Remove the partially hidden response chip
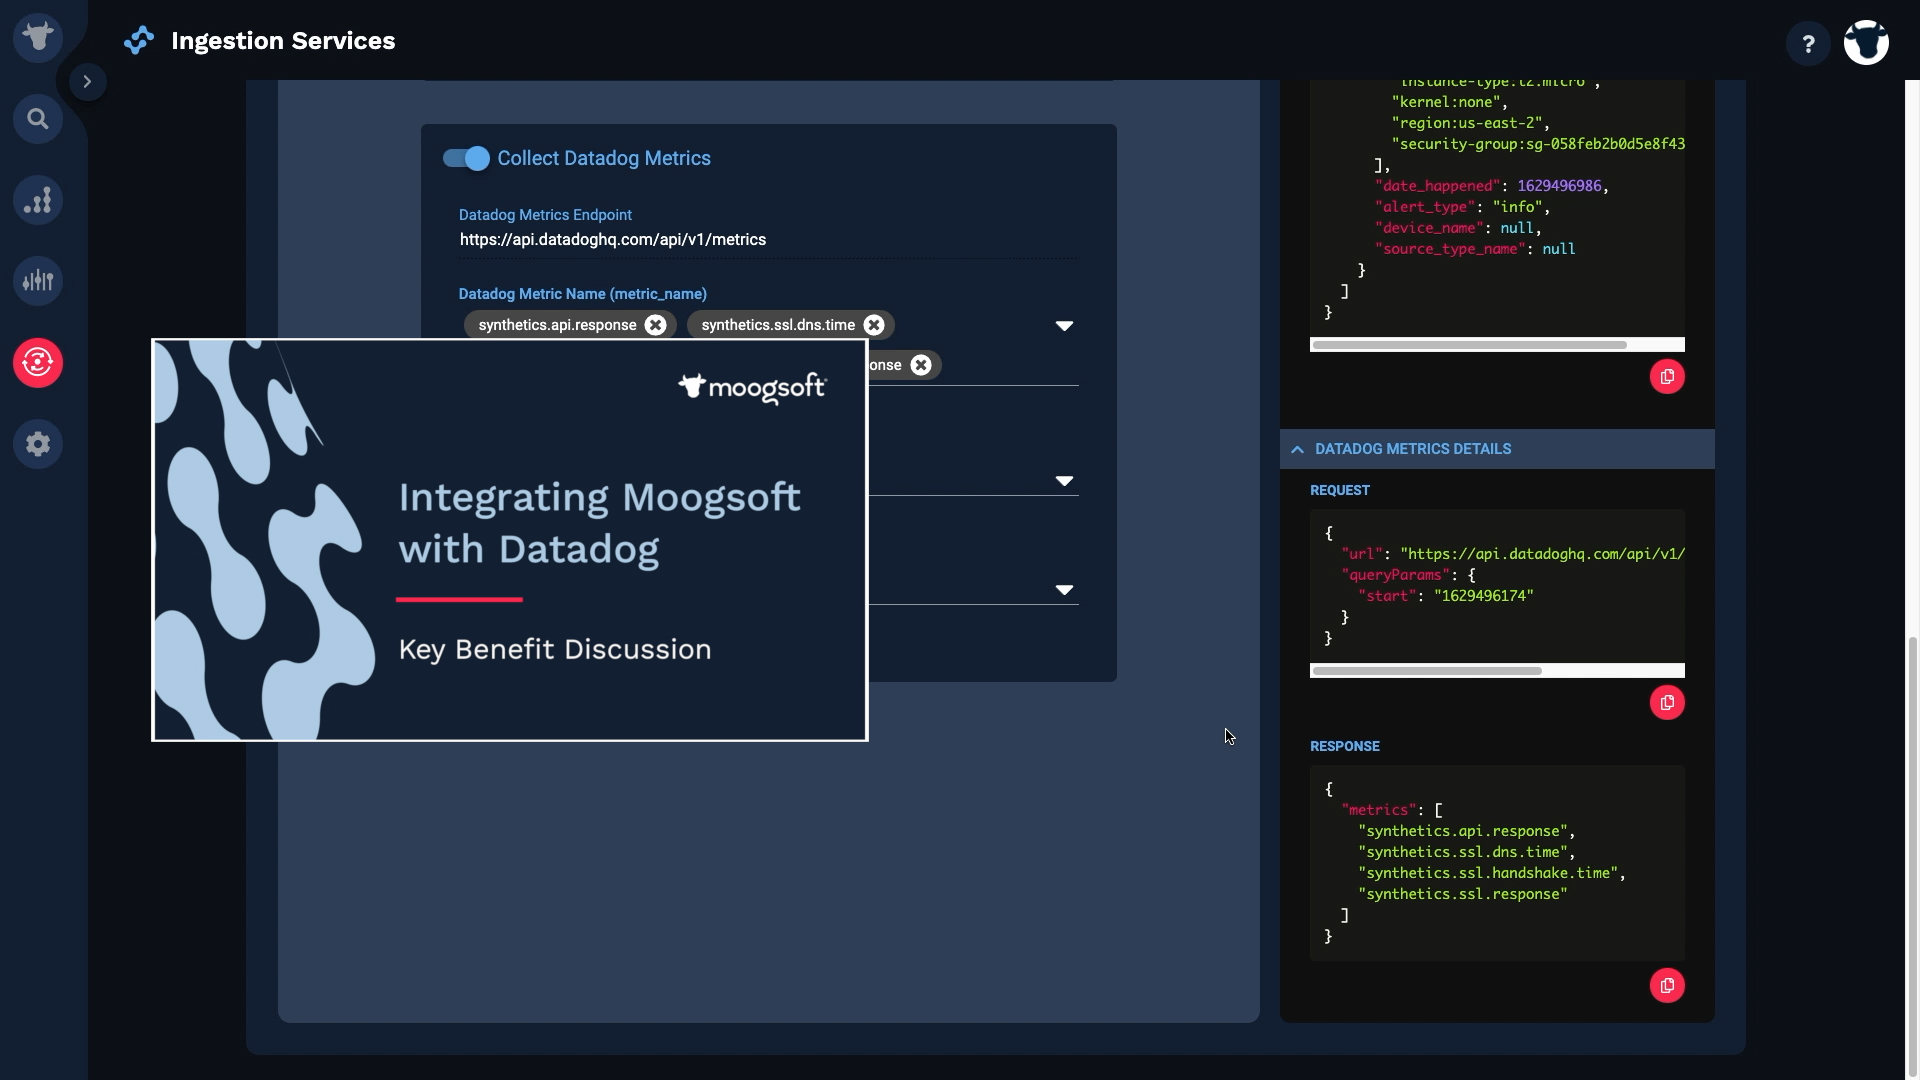Image resolution: width=1920 pixels, height=1080 pixels. coord(921,365)
